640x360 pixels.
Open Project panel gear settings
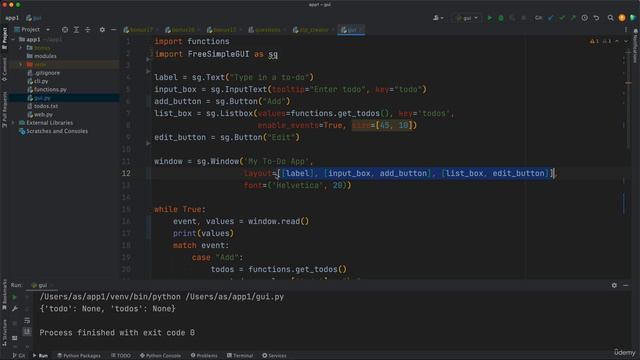102,29
